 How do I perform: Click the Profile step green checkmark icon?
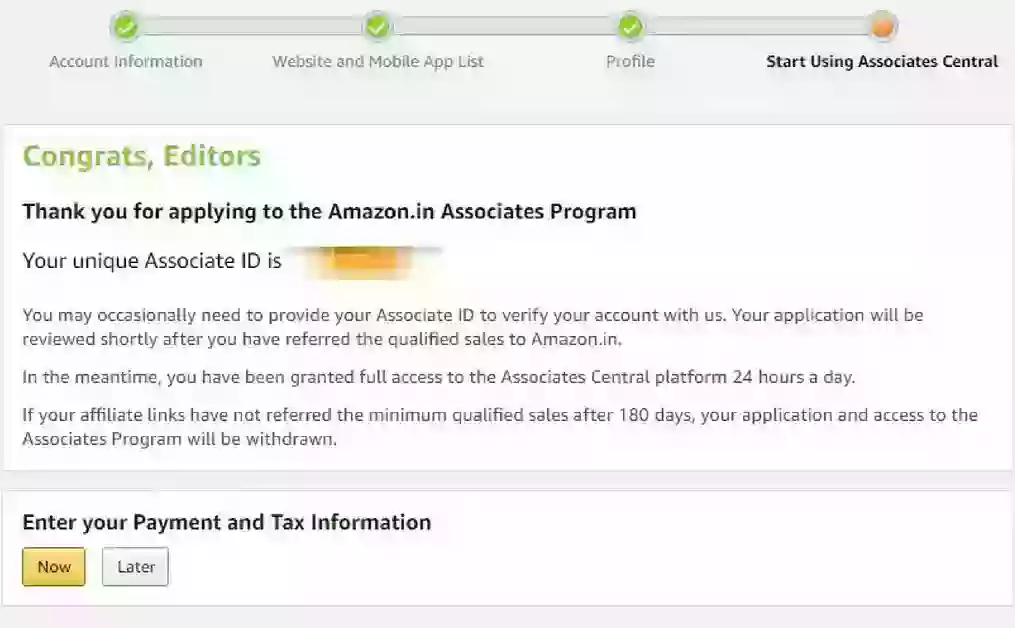pos(630,27)
